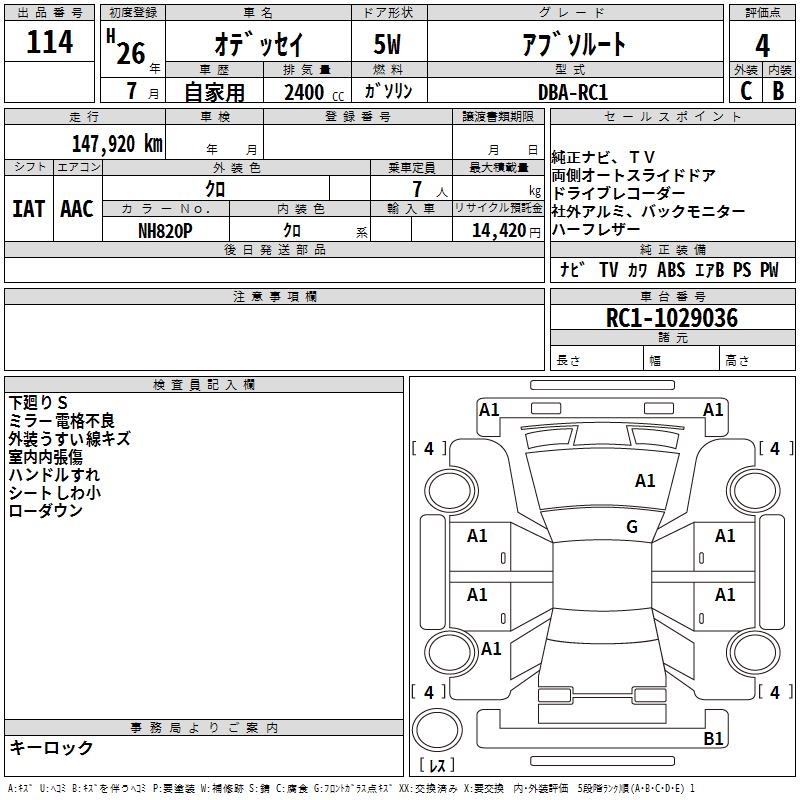Select seating capacity 7 人
800x800 pixels.
(430, 189)
